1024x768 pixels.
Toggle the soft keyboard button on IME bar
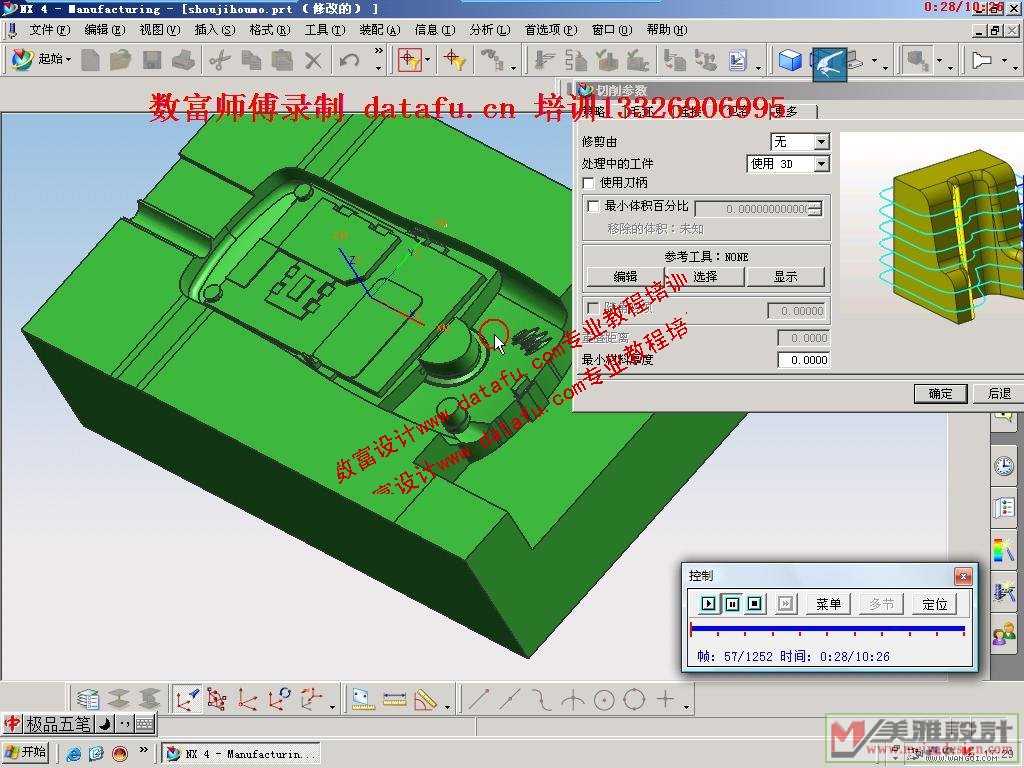[145, 724]
